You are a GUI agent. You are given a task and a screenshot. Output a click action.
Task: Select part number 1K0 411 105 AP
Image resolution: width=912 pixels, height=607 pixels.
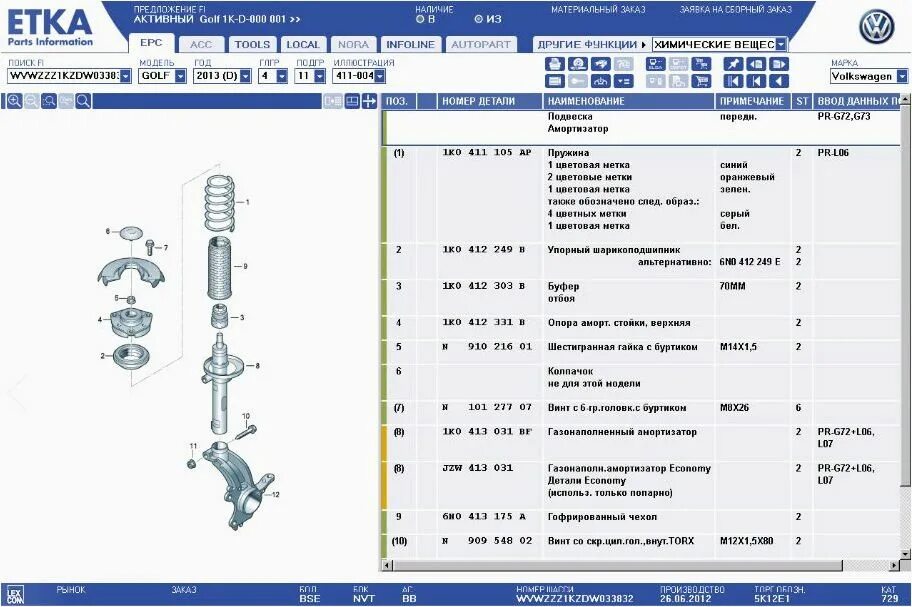click(x=487, y=152)
